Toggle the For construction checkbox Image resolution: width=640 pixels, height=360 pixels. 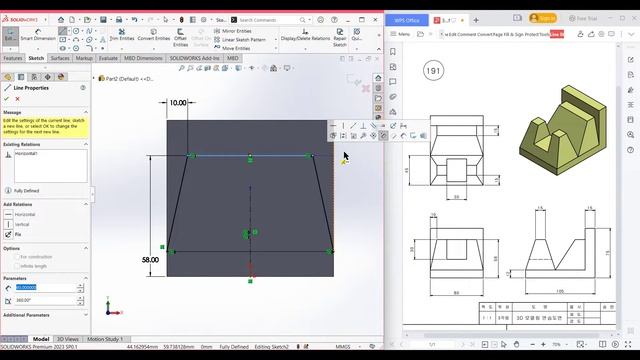pos(17,257)
